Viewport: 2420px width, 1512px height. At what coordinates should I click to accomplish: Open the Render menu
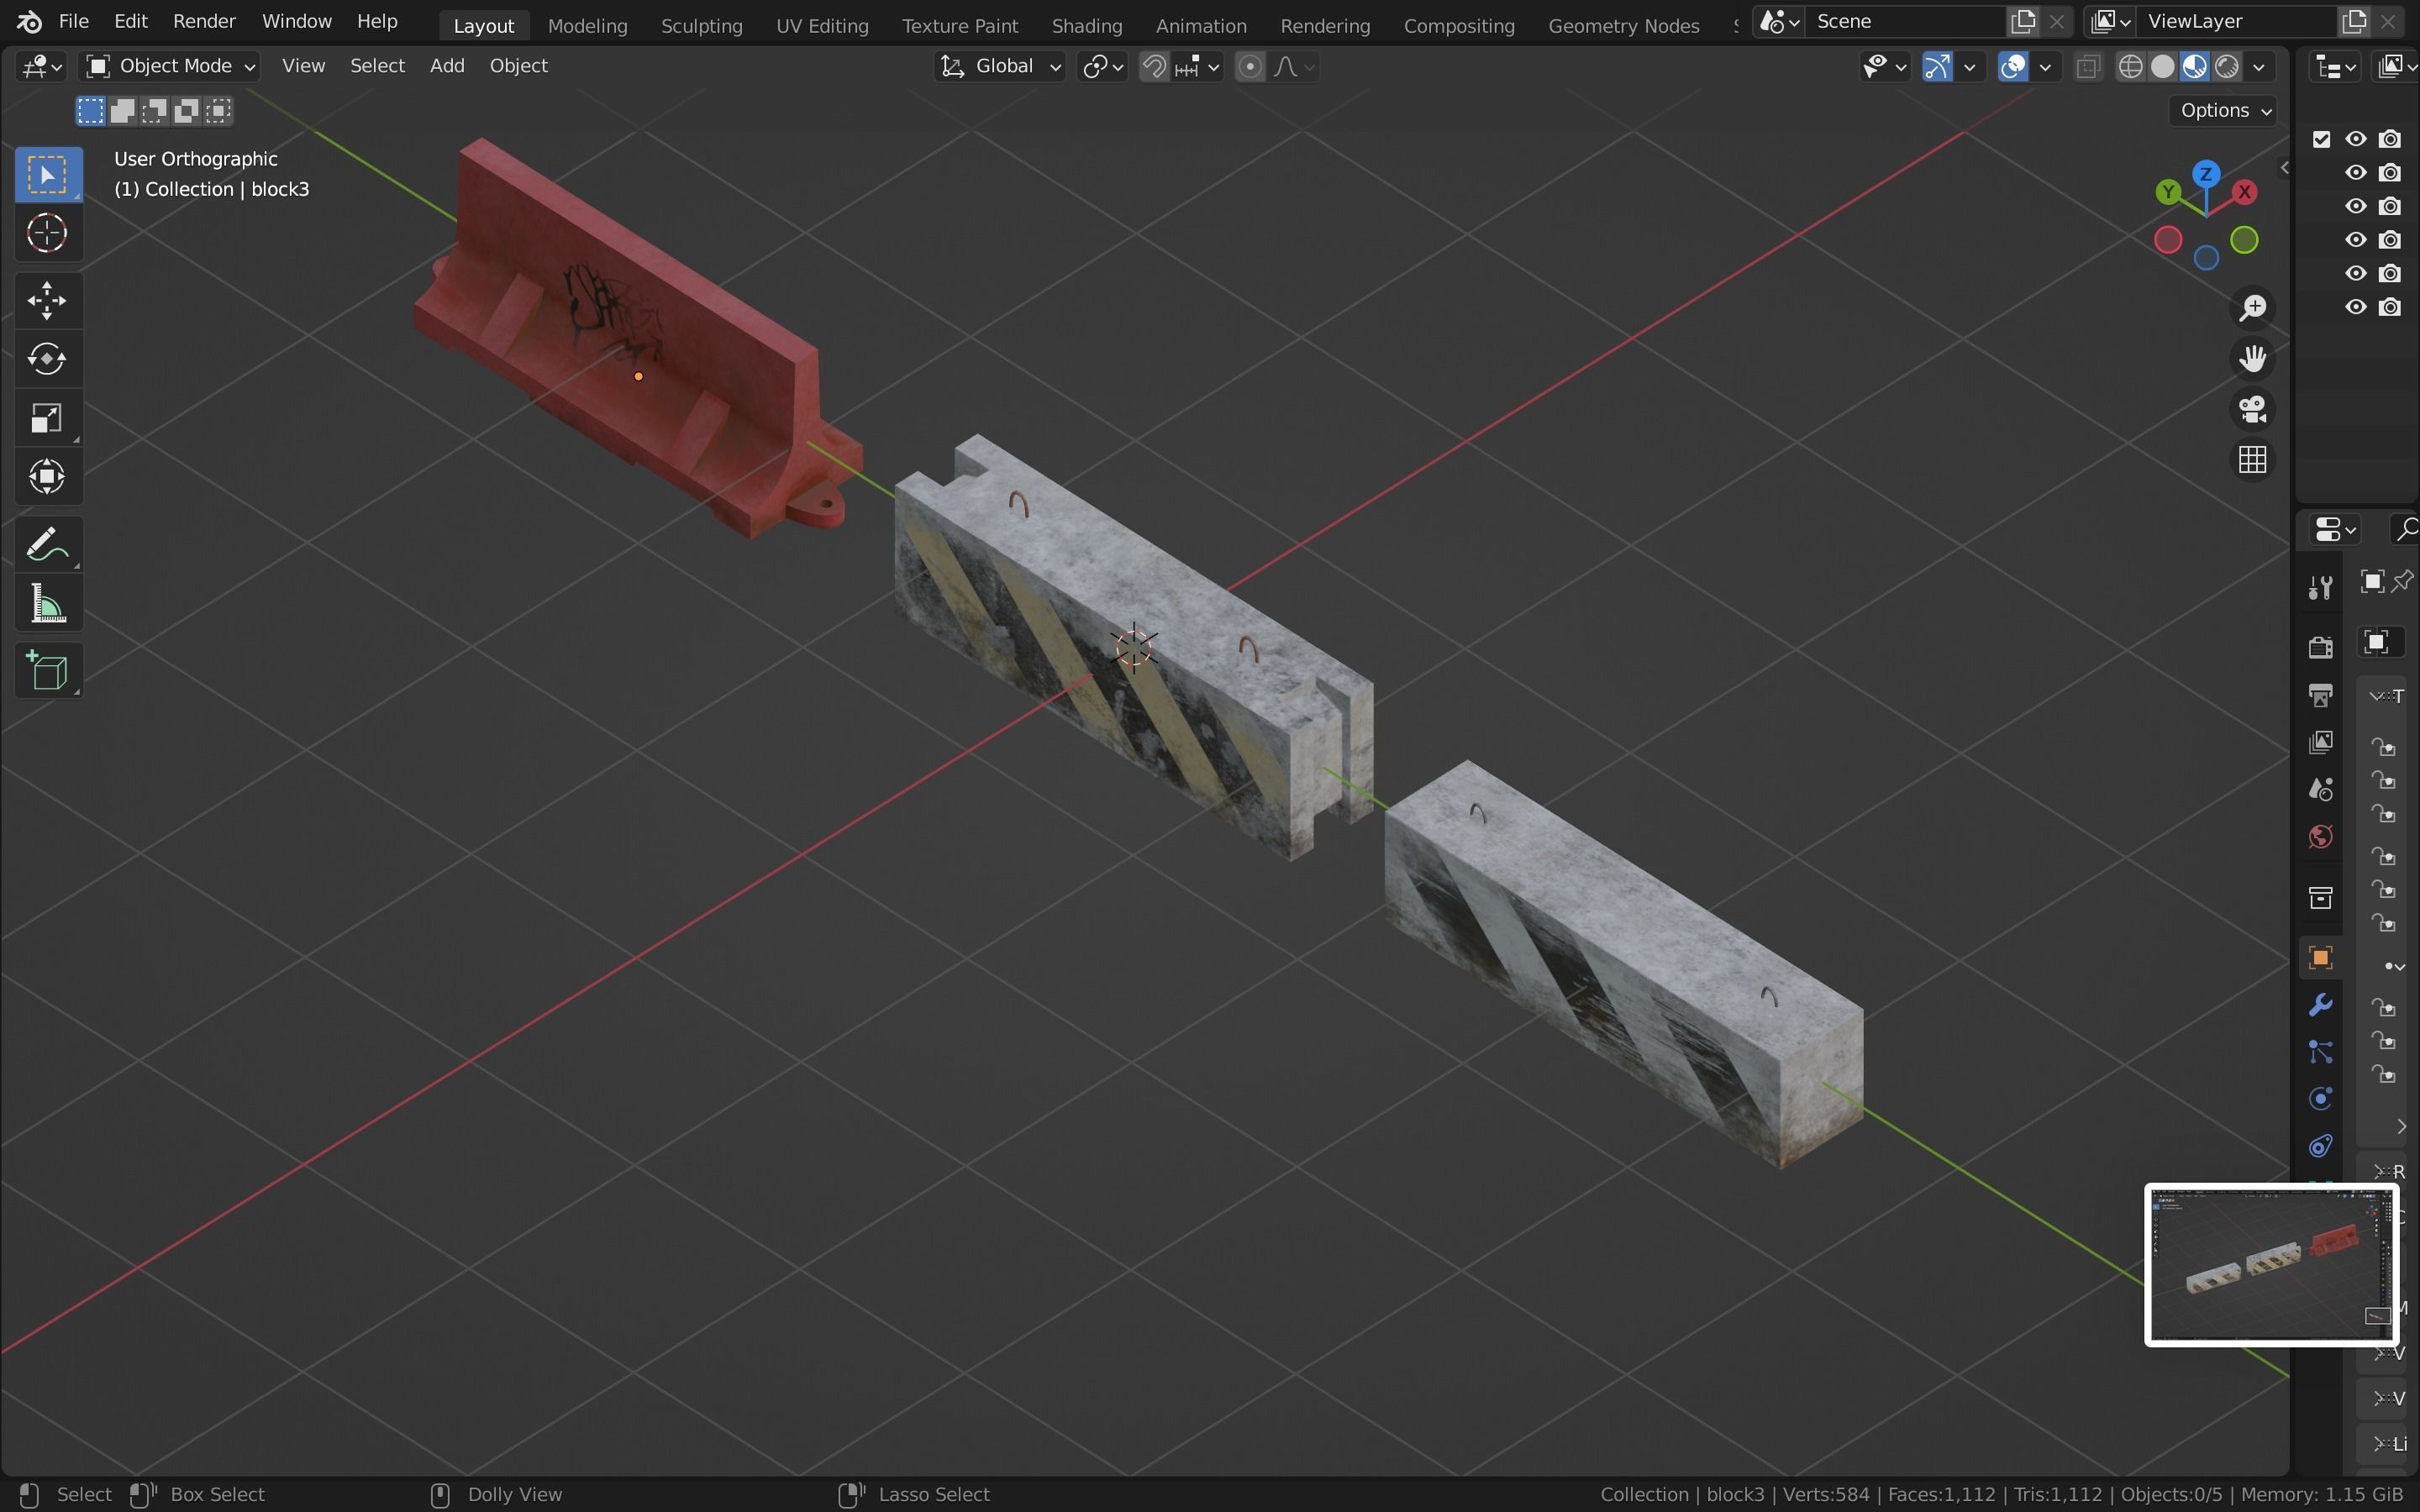tap(204, 21)
